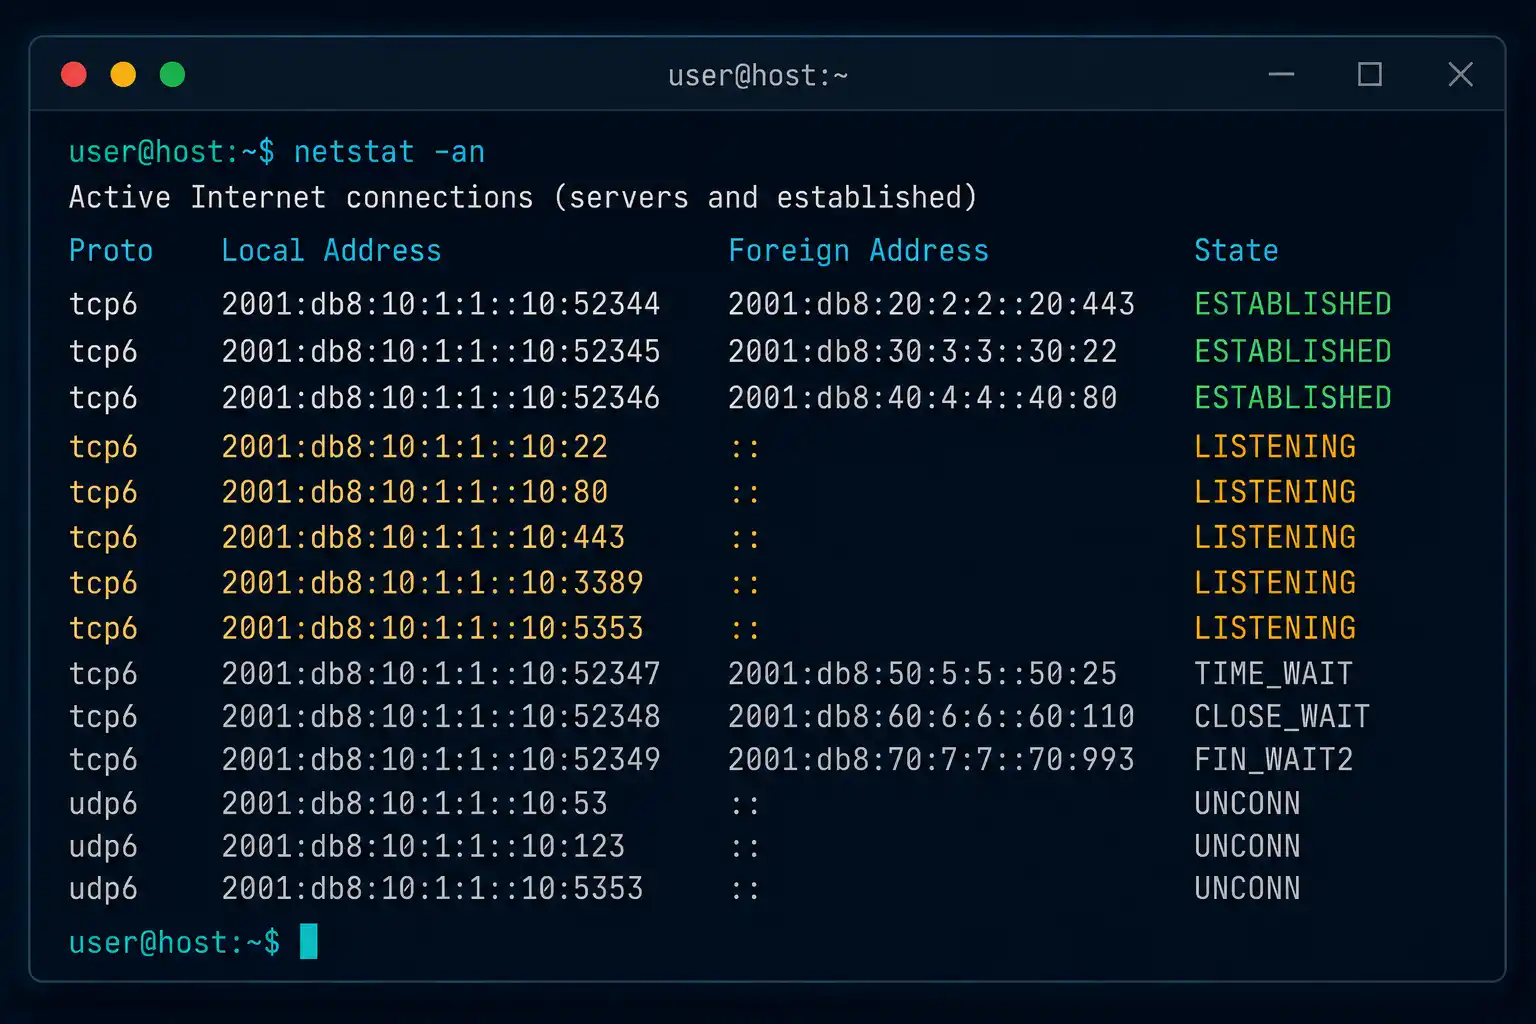The image size is (1536, 1024).
Task: Click the TIME_WAIT state
Action: point(1273,674)
